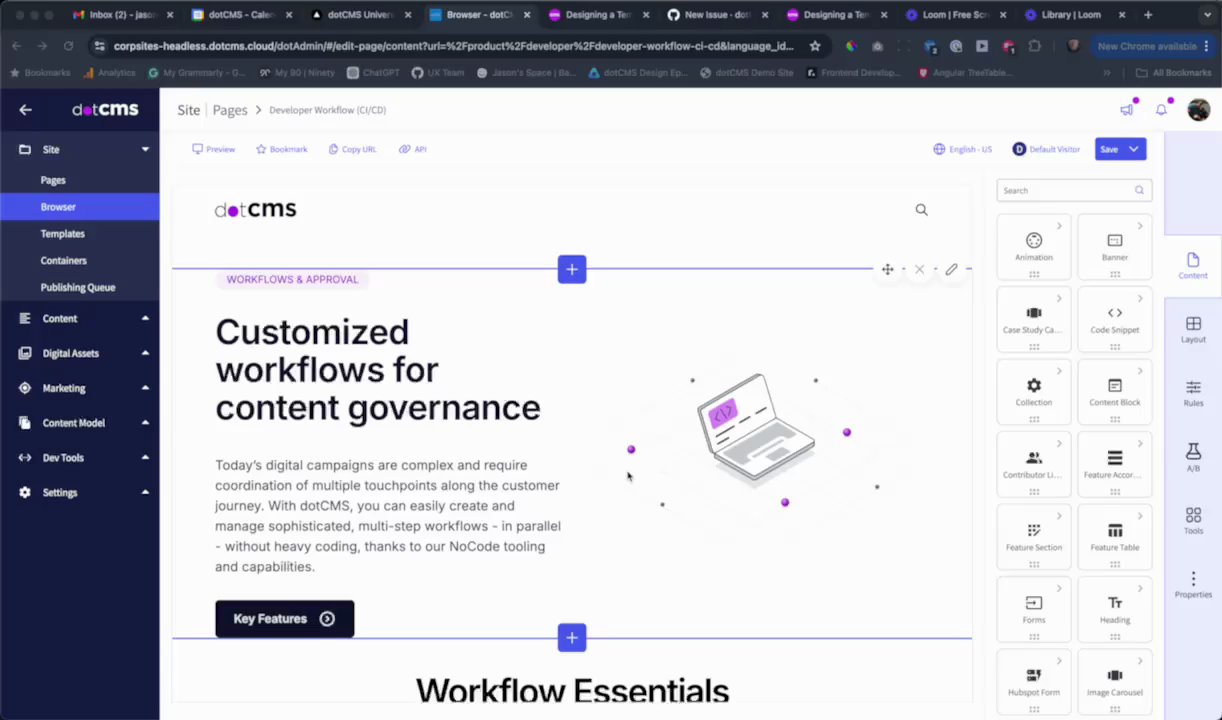The height and width of the screenshot is (720, 1222).
Task: Remove the section with the X icon
Action: pyautogui.click(x=919, y=269)
